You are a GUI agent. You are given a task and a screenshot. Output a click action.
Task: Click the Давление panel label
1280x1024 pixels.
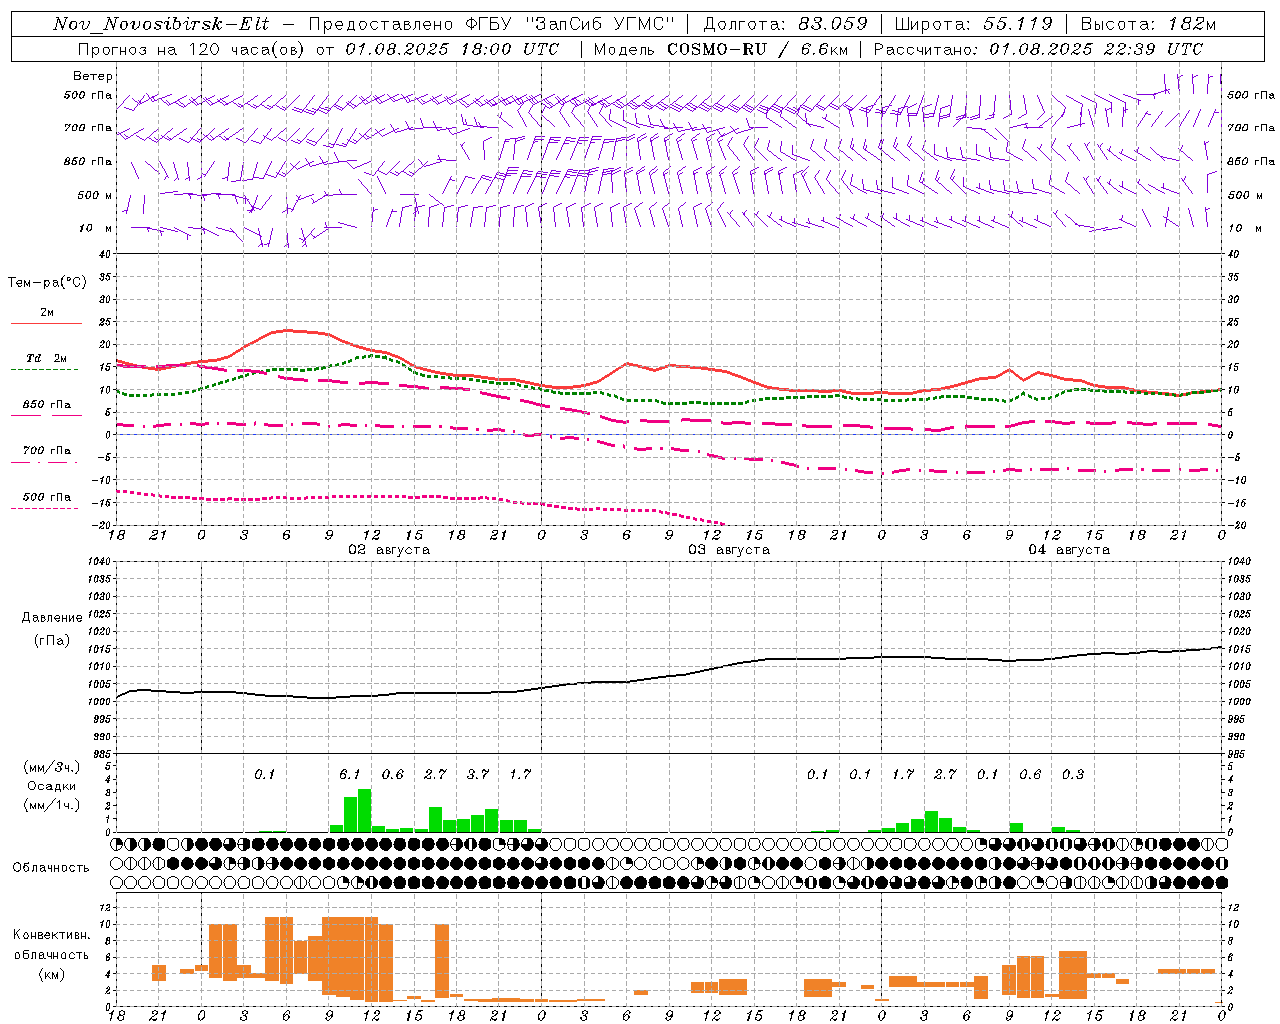pyautogui.click(x=52, y=618)
